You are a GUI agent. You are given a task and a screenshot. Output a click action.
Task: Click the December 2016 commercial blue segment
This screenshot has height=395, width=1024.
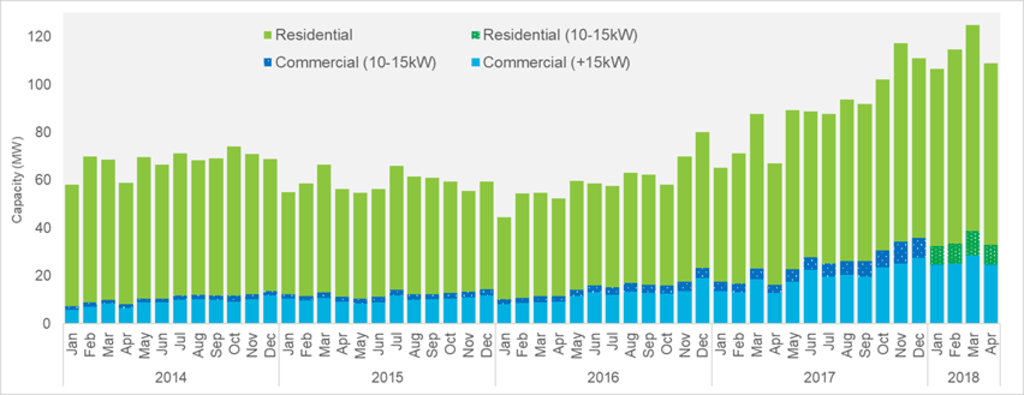click(703, 300)
